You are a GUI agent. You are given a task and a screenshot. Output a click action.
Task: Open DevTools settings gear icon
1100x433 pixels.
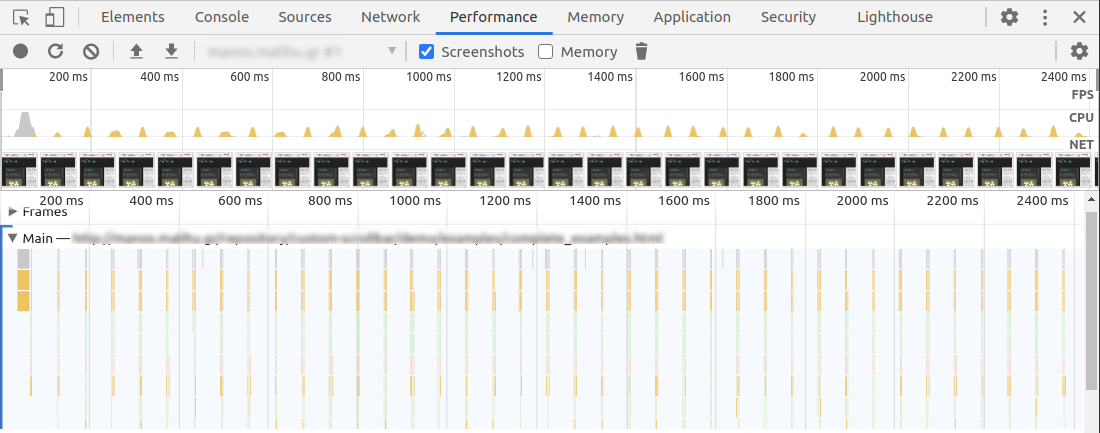point(1010,17)
